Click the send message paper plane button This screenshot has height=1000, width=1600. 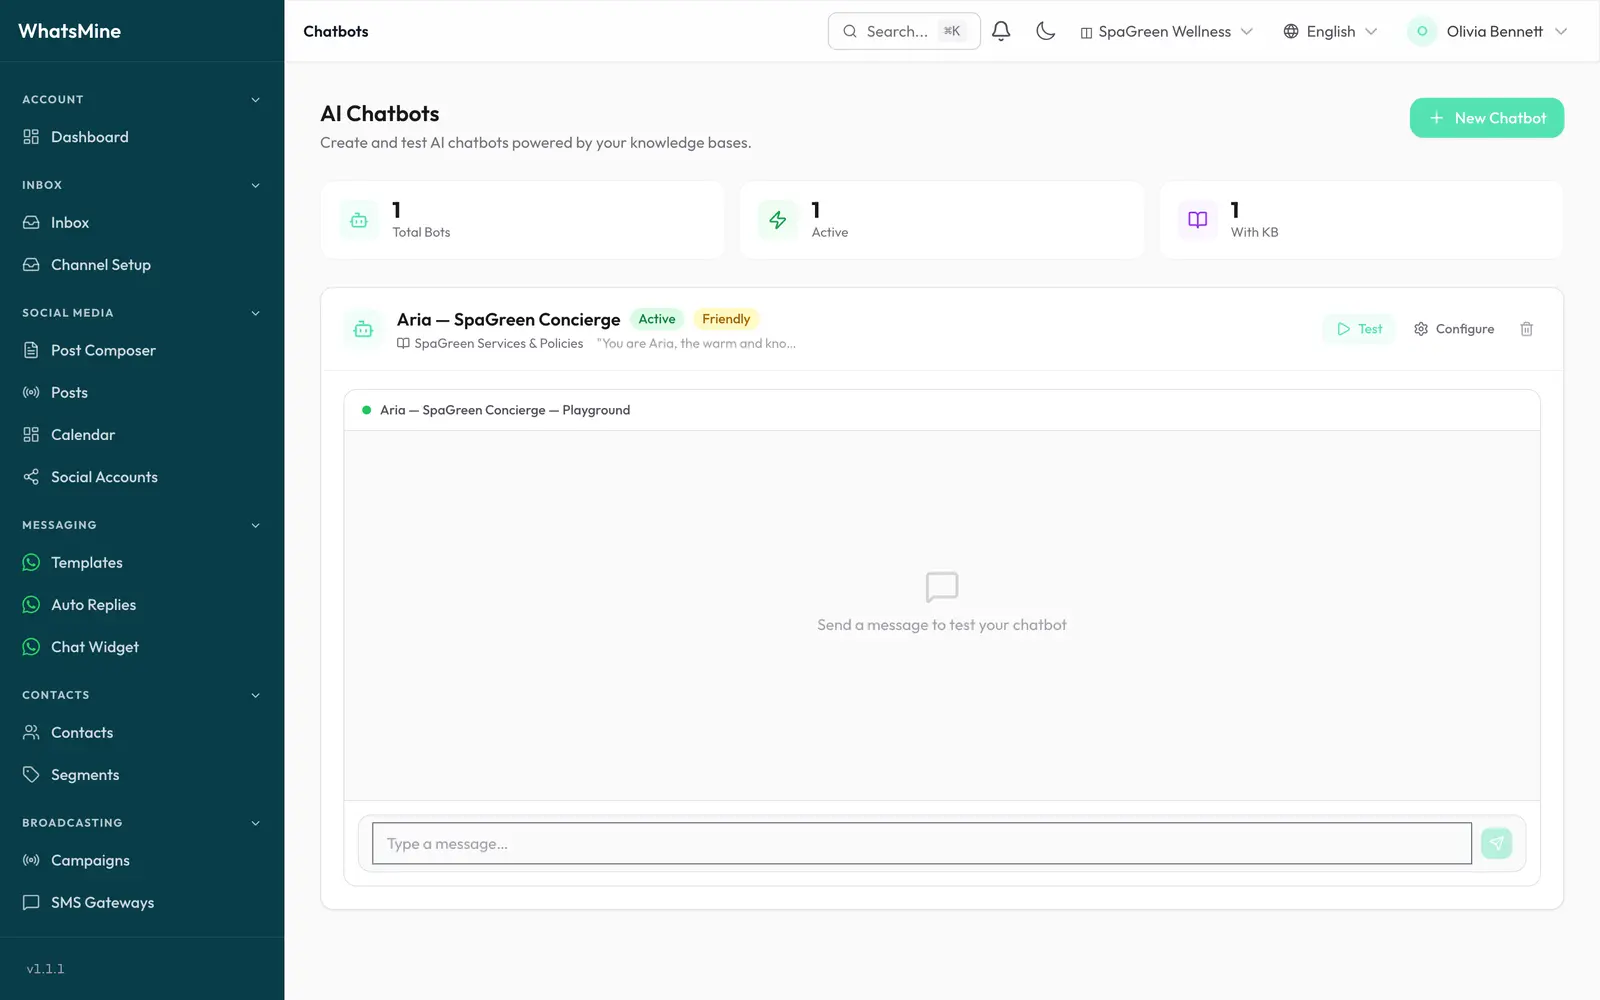click(1496, 843)
